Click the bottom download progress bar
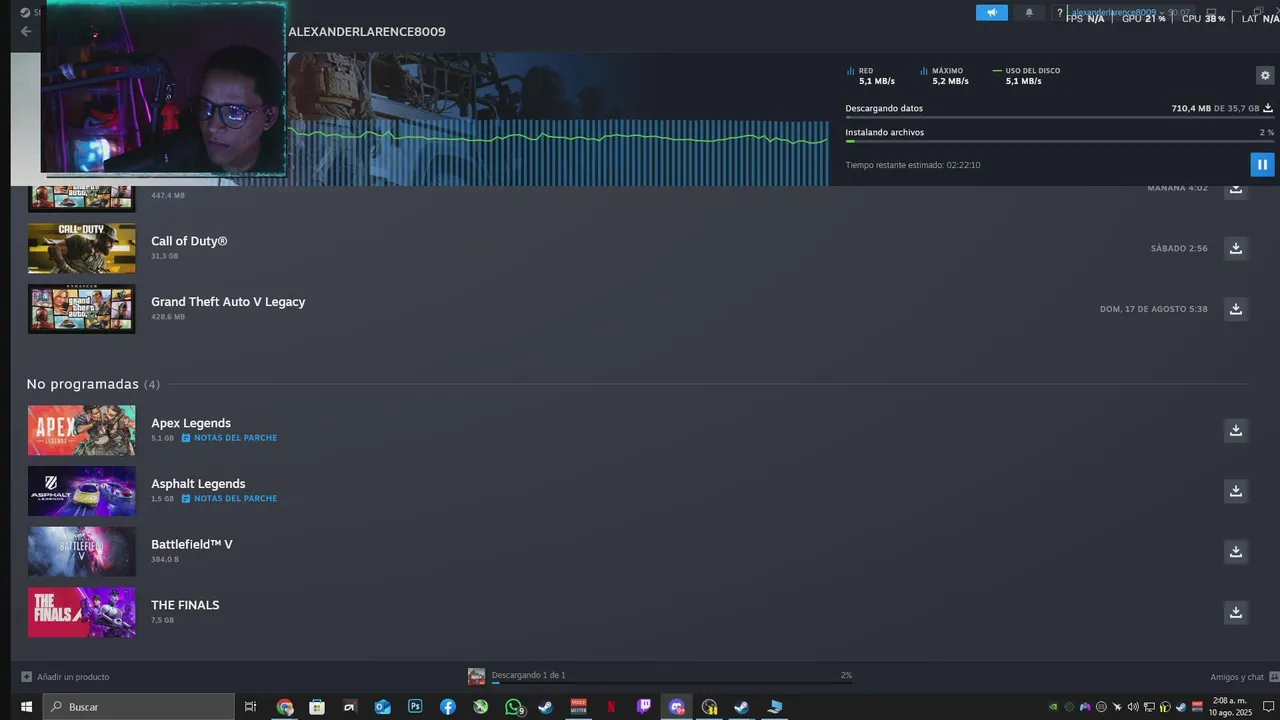This screenshot has width=1280, height=720. click(671, 683)
